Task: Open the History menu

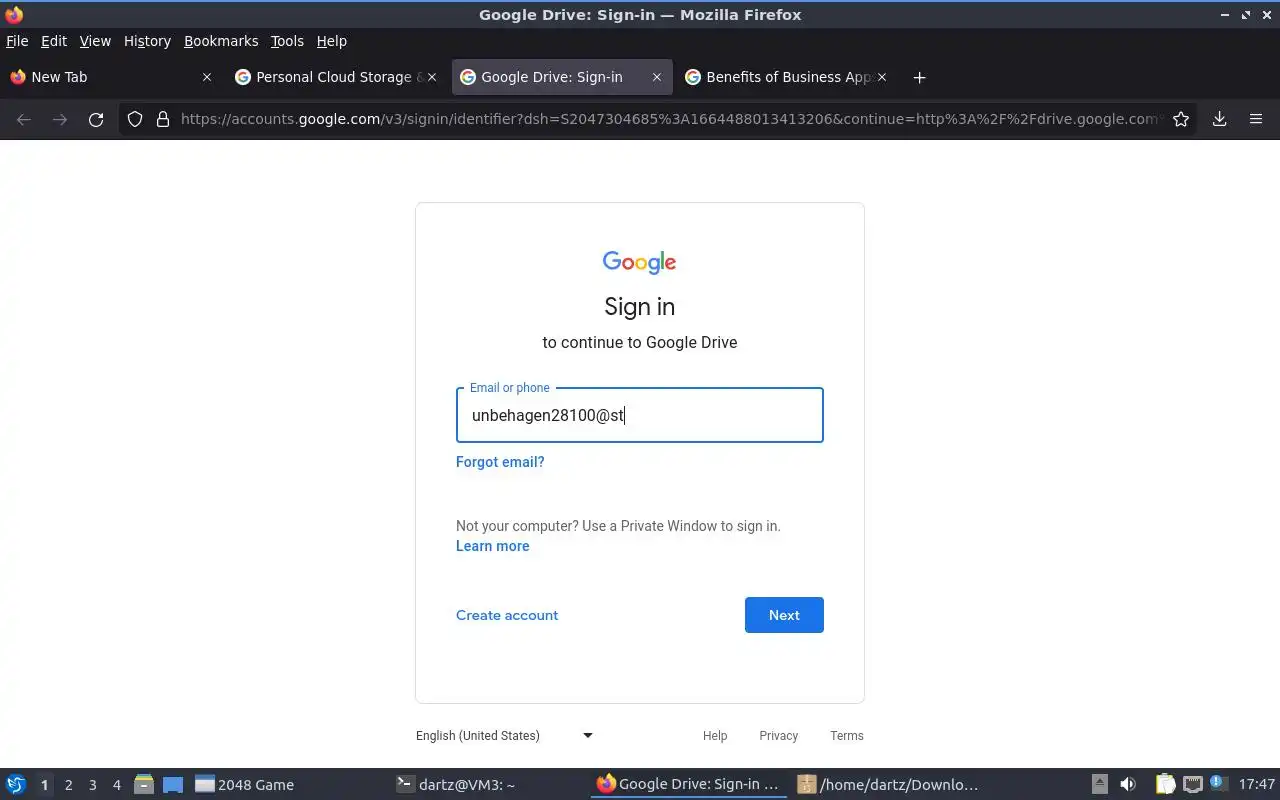Action: coord(147,41)
